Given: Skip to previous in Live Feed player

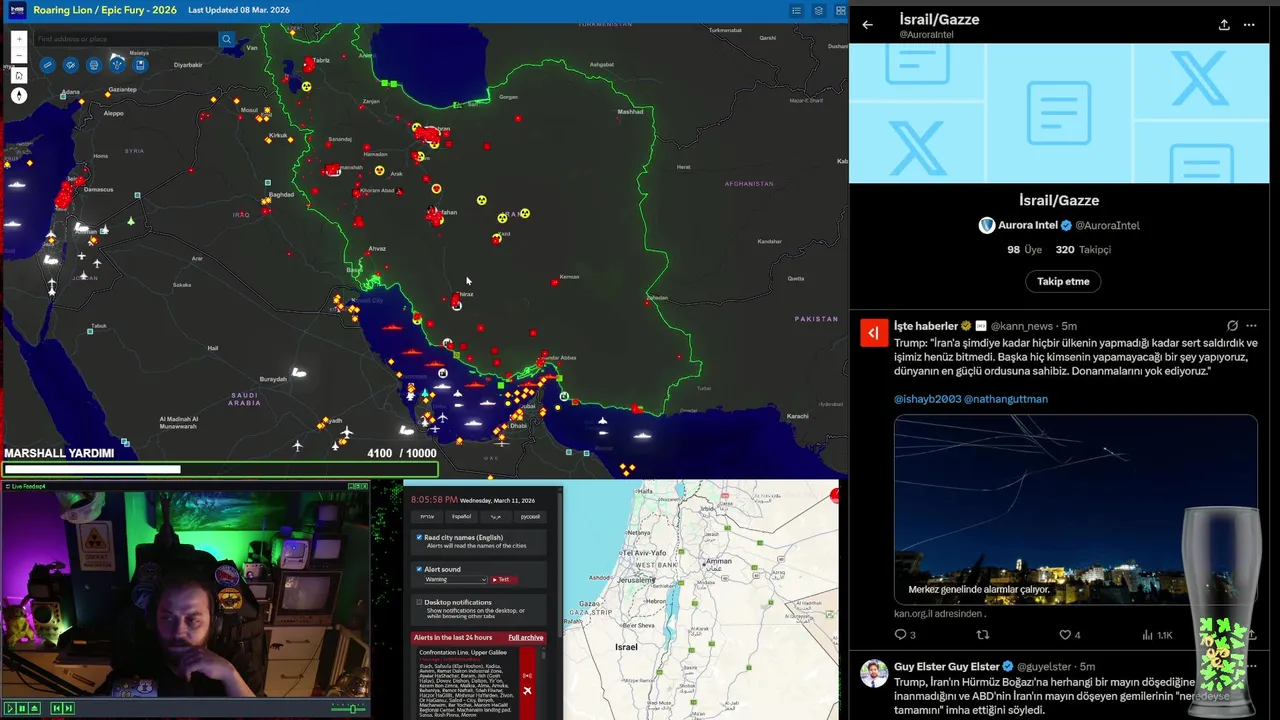Looking at the screenshot, I should tap(57, 708).
